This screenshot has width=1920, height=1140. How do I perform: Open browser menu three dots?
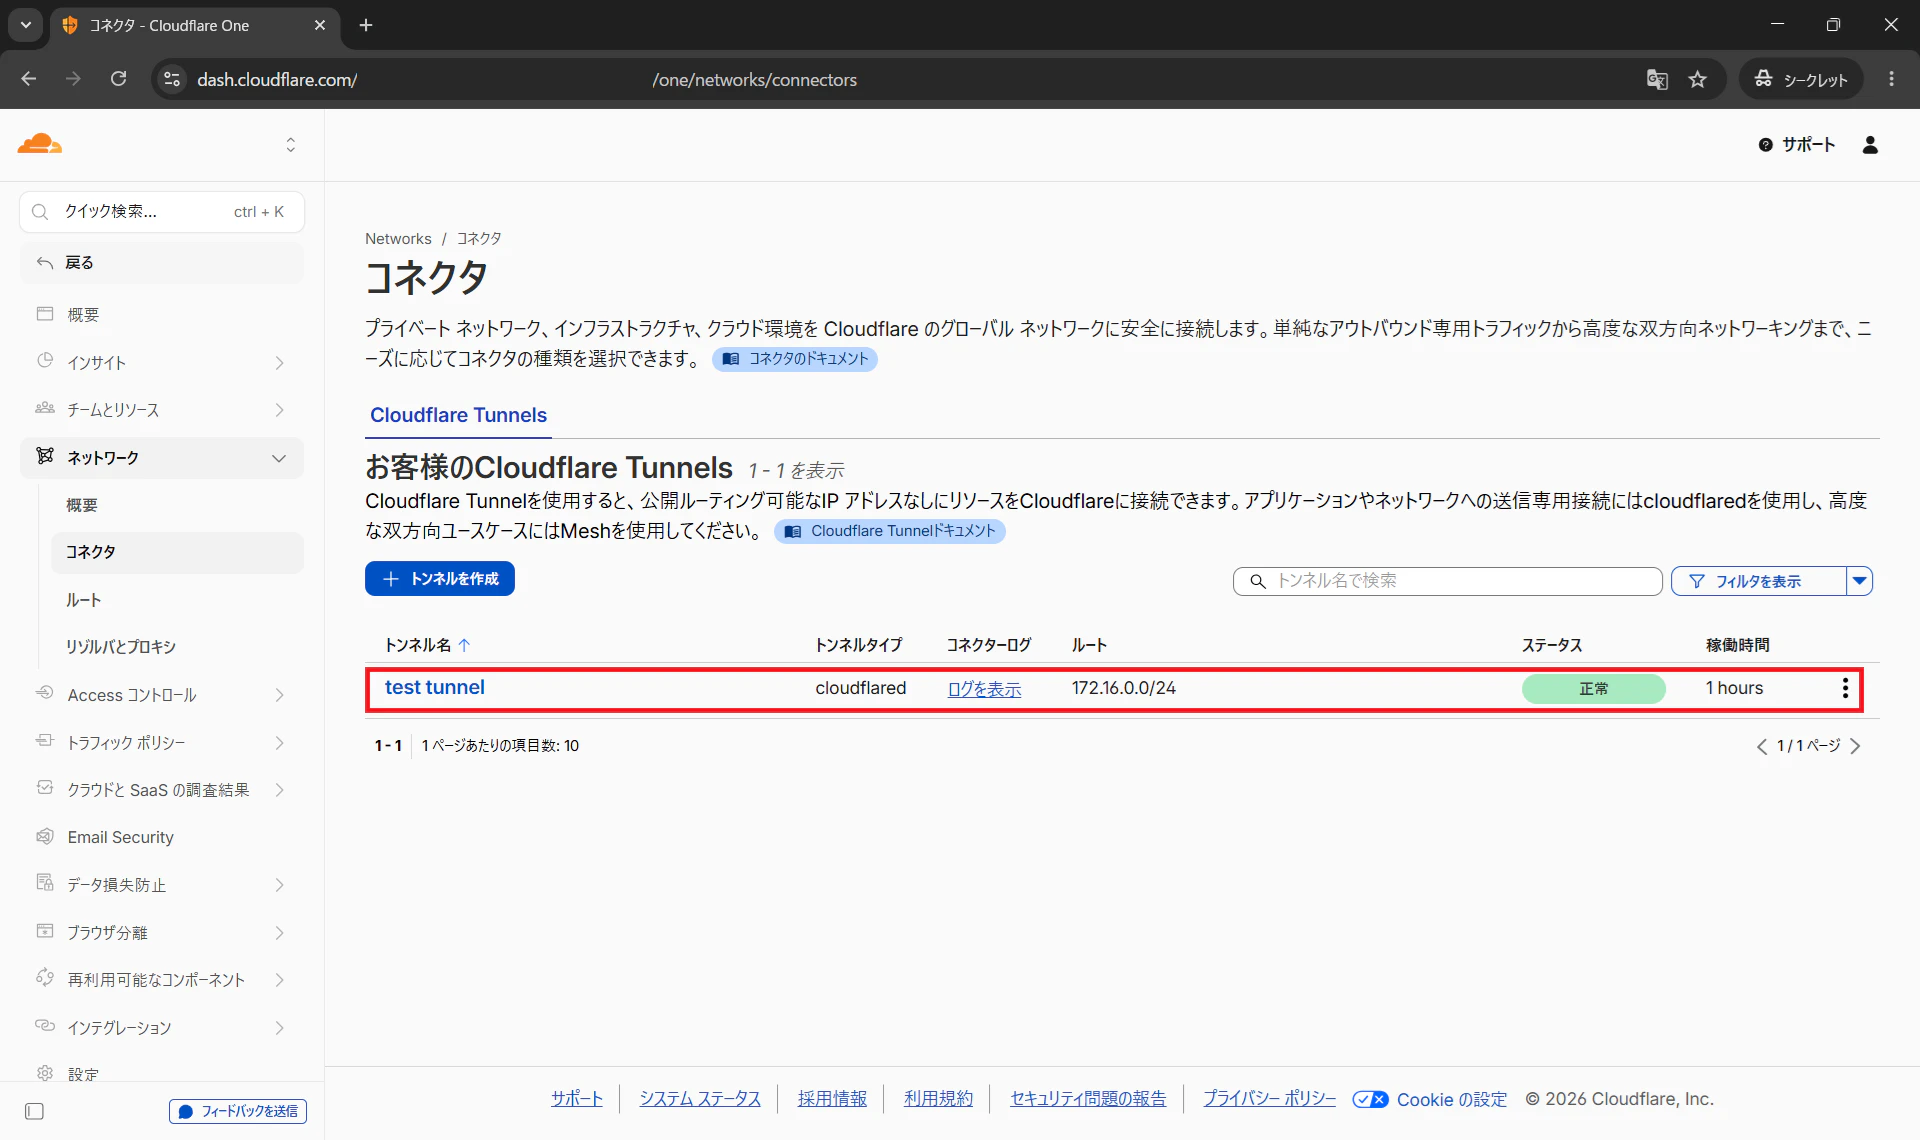point(1891,79)
